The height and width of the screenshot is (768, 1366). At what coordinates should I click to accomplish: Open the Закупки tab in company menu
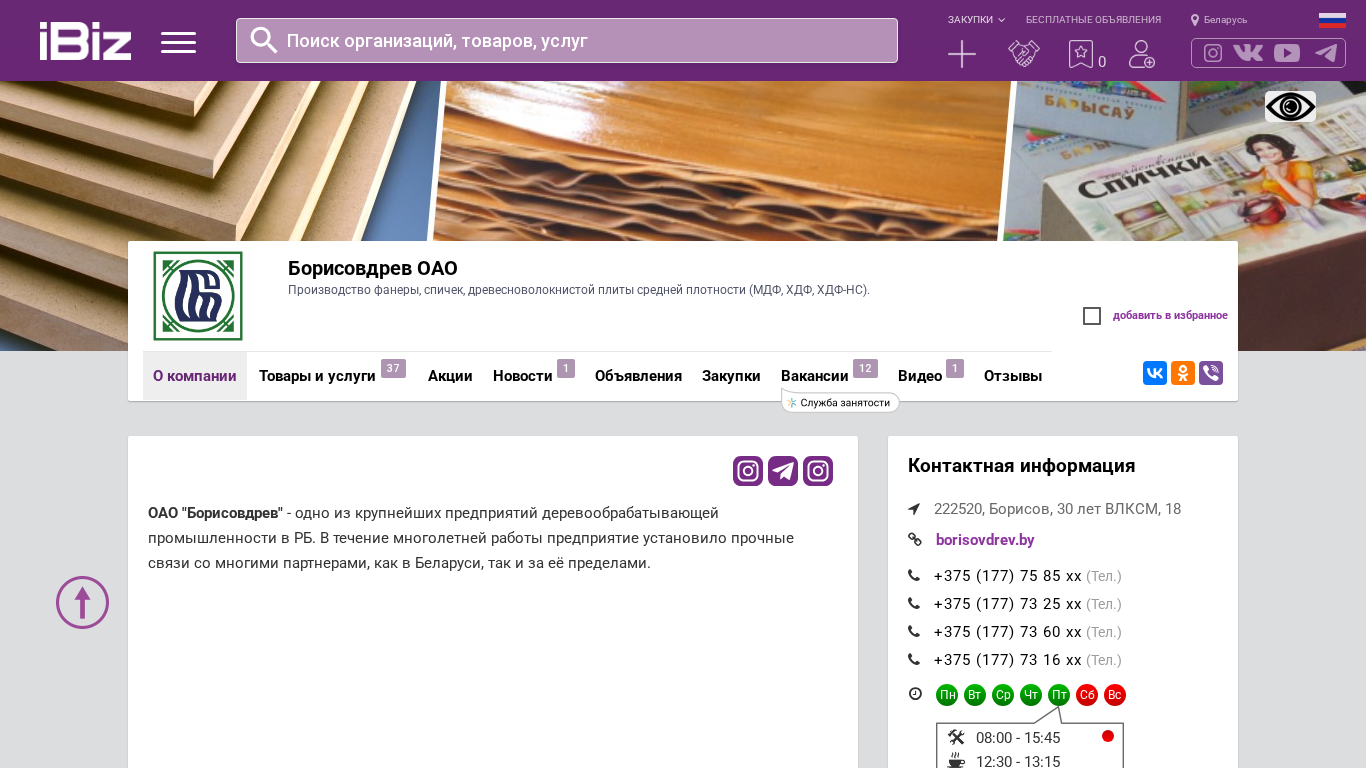[x=731, y=376]
